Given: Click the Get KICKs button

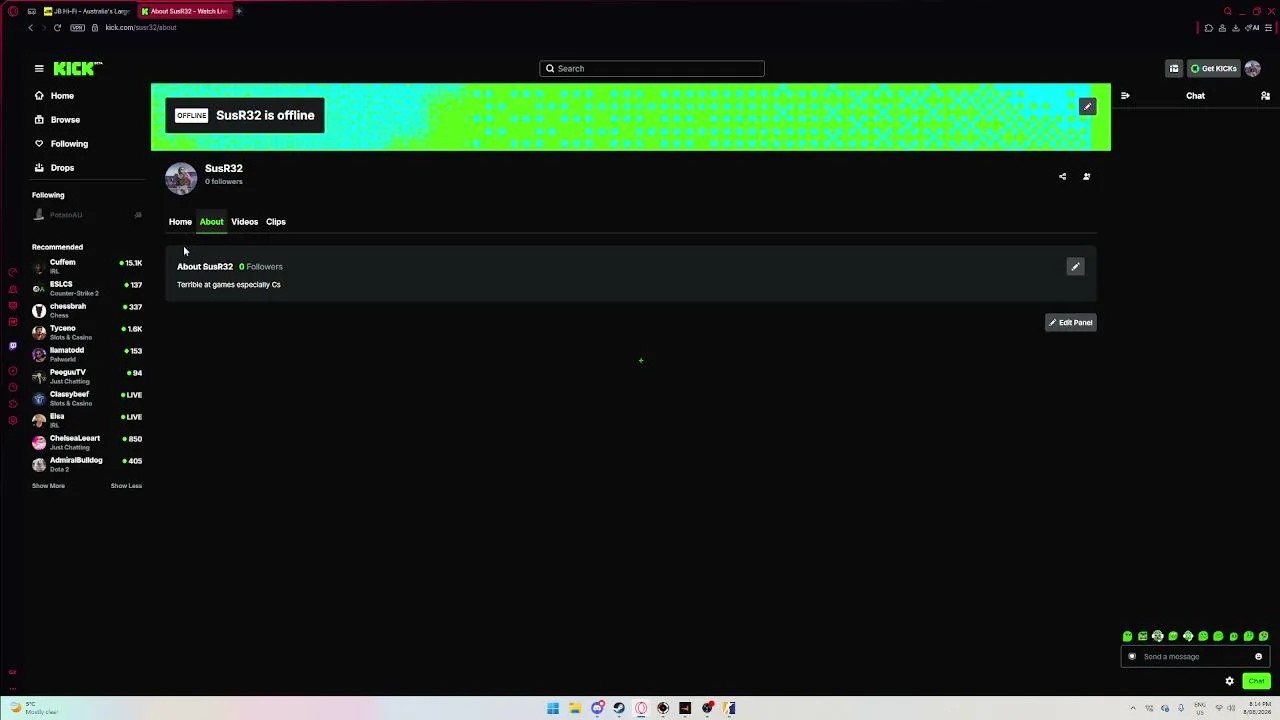Looking at the screenshot, I should 1213,69.
